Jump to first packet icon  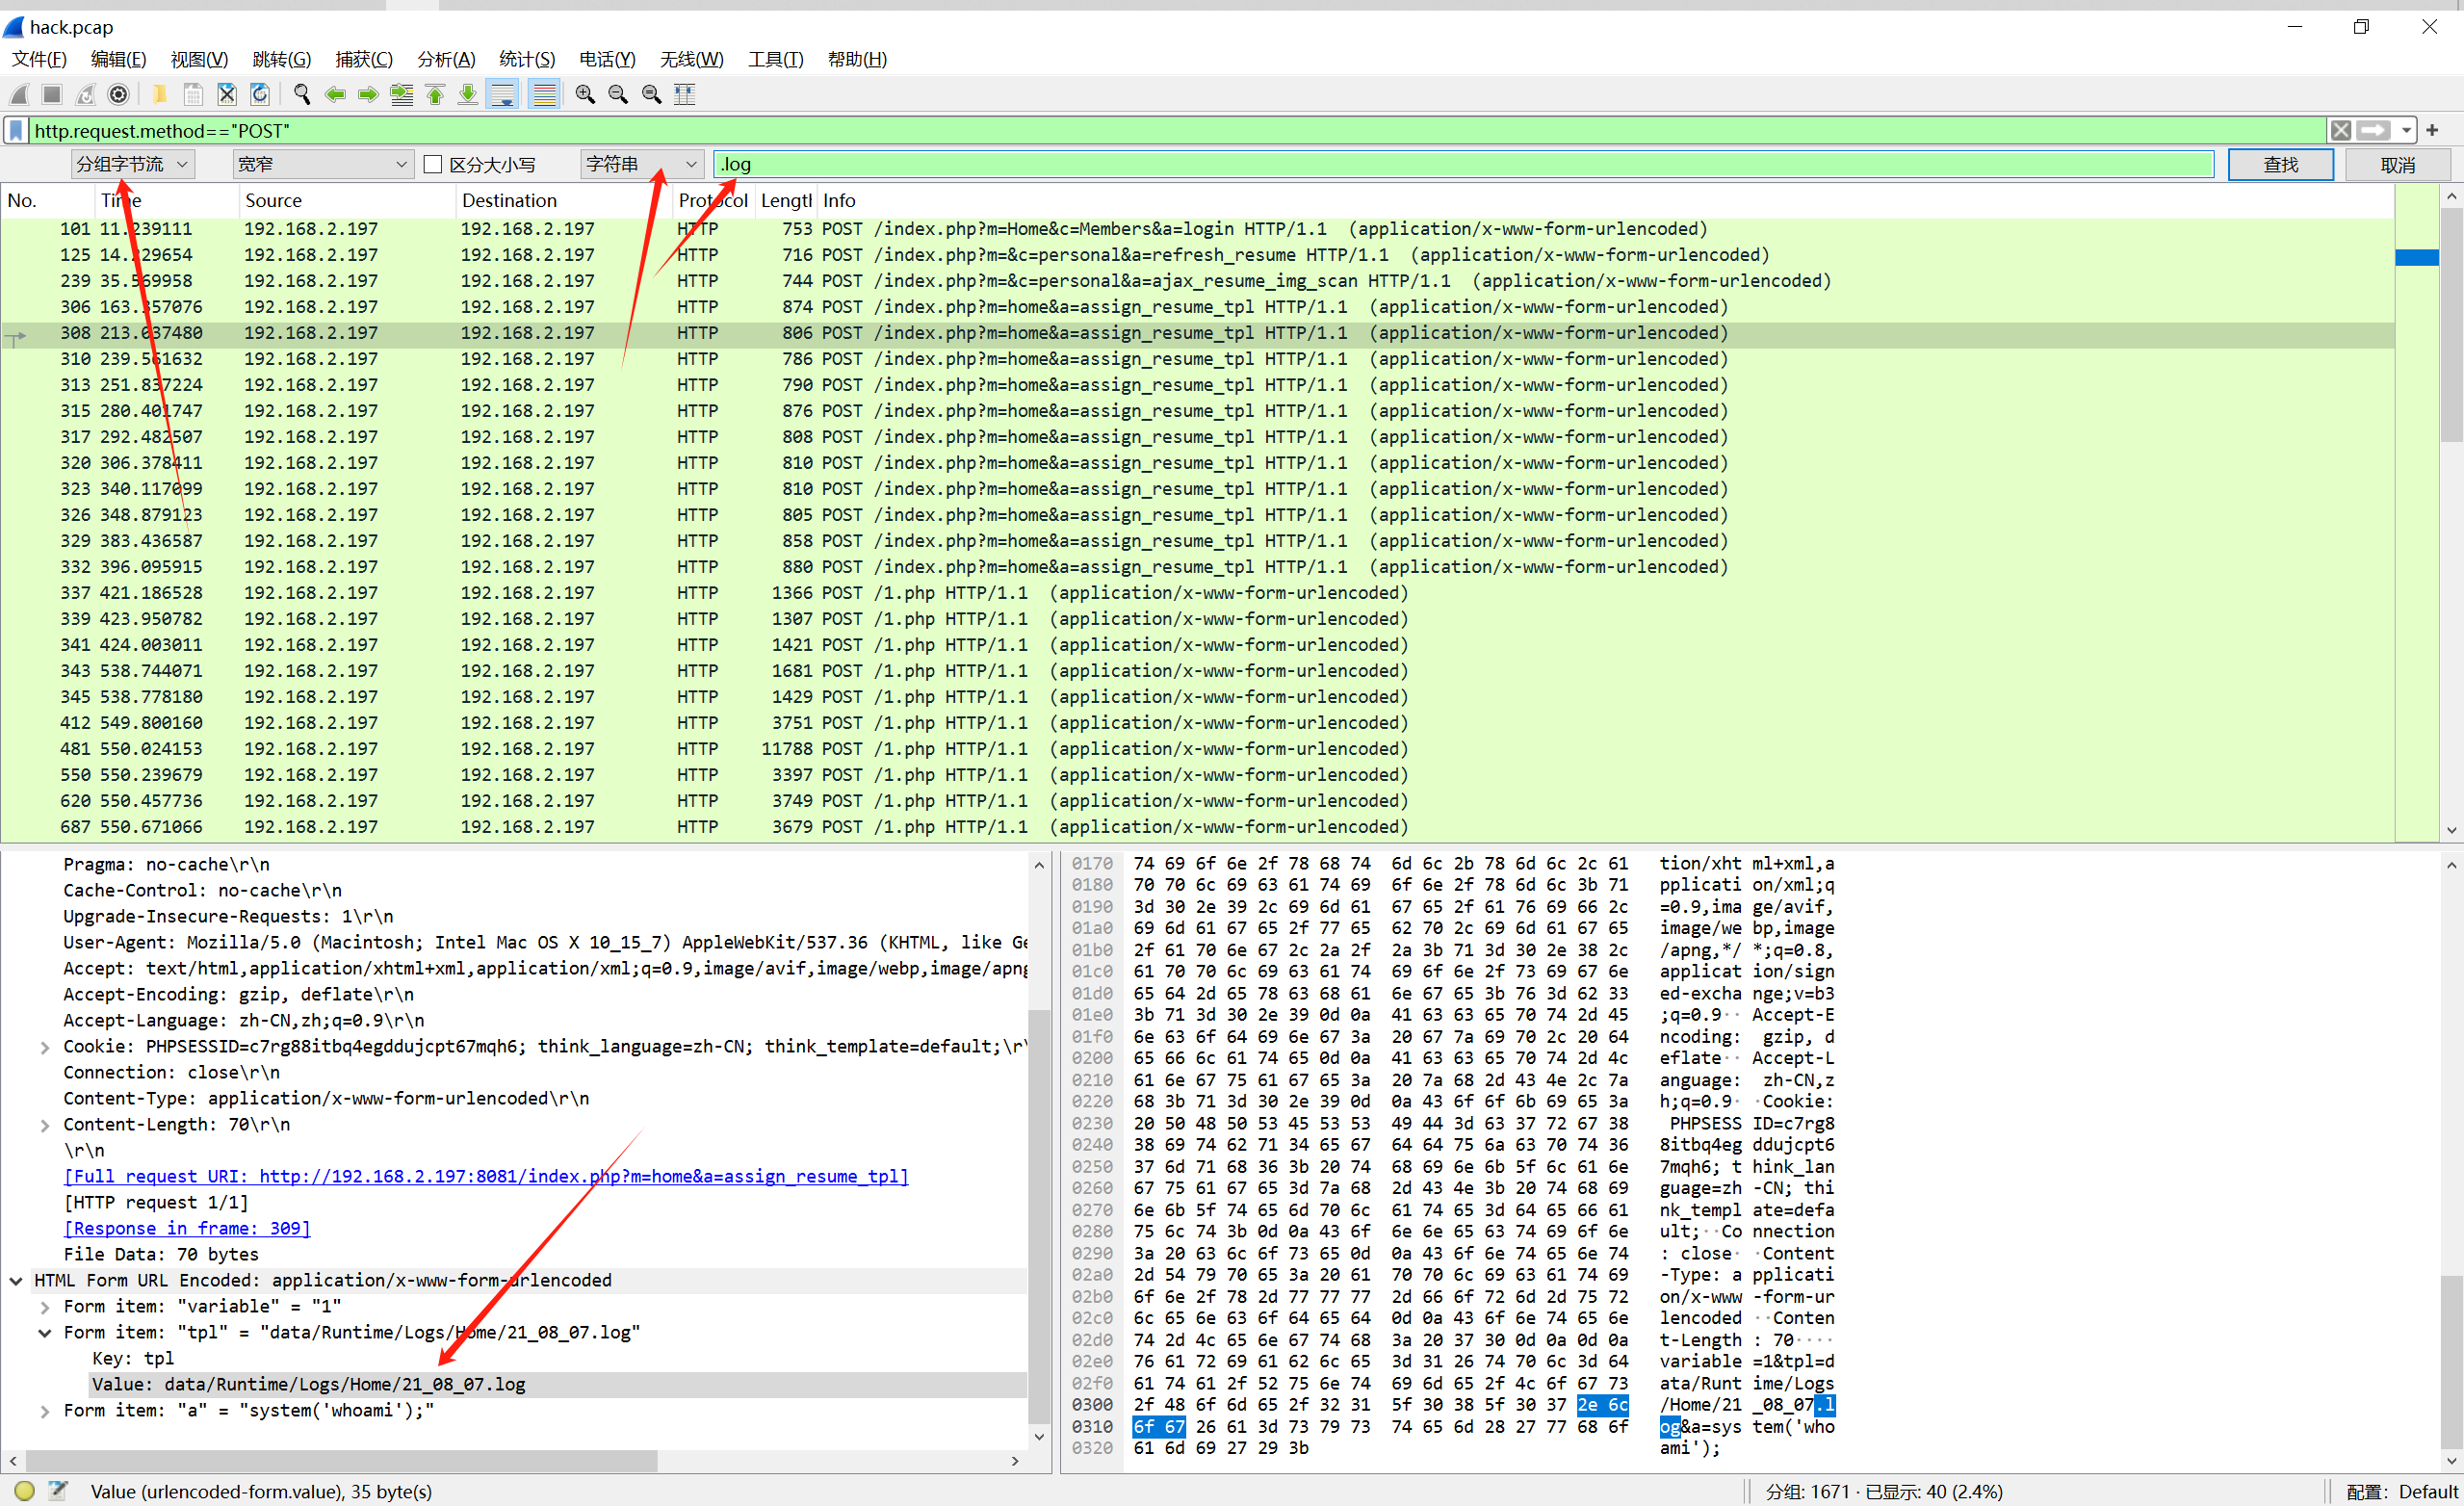point(435,95)
